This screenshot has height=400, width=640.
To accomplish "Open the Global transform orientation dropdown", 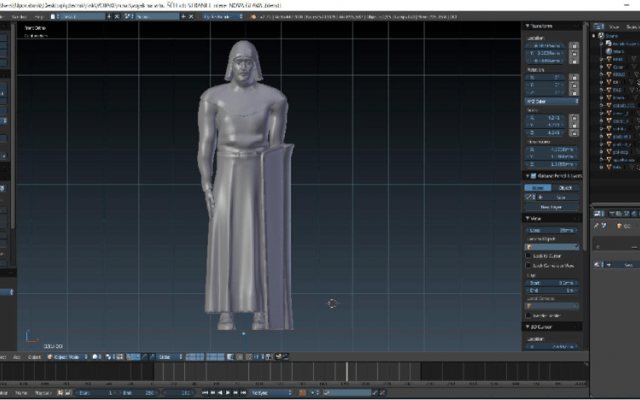I will pyautogui.click(x=169, y=357).
